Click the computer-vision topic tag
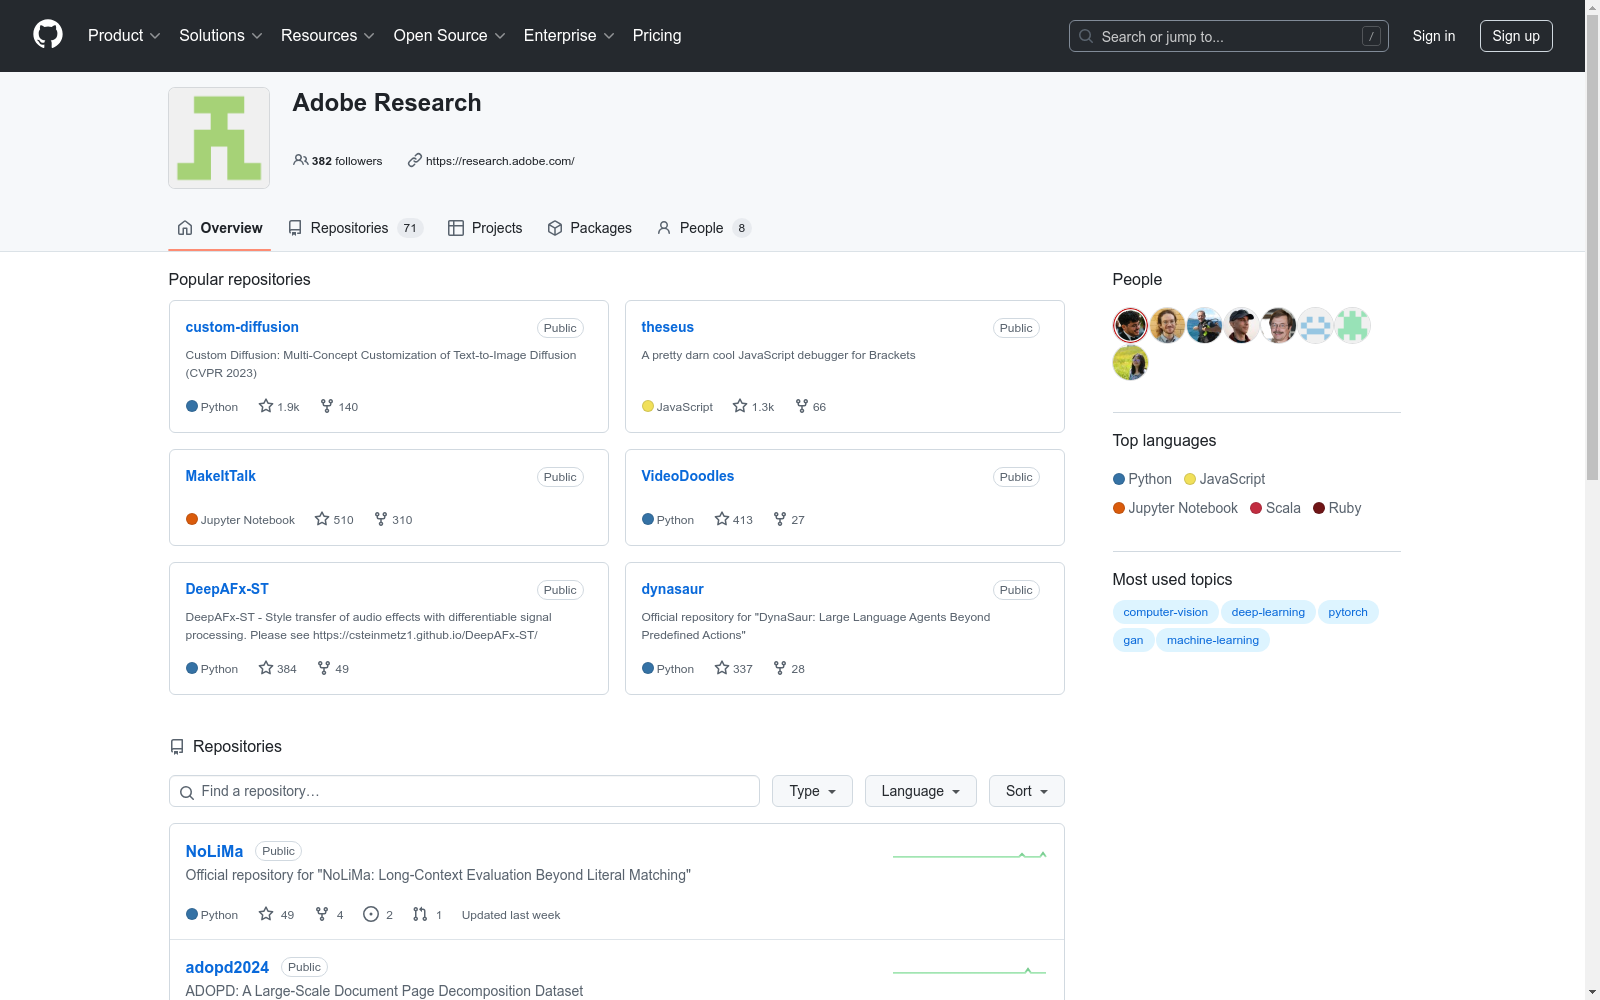This screenshot has height=1000, width=1600. tap(1165, 612)
